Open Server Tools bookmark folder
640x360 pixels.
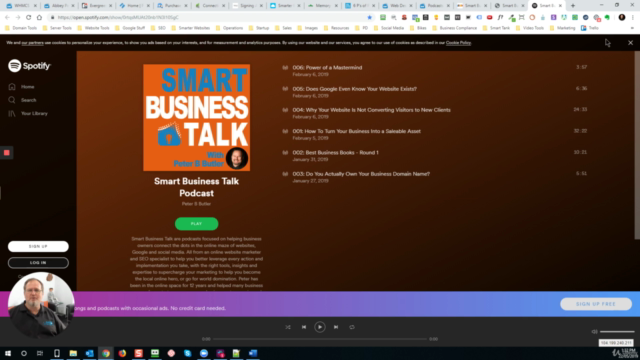tap(57, 28)
